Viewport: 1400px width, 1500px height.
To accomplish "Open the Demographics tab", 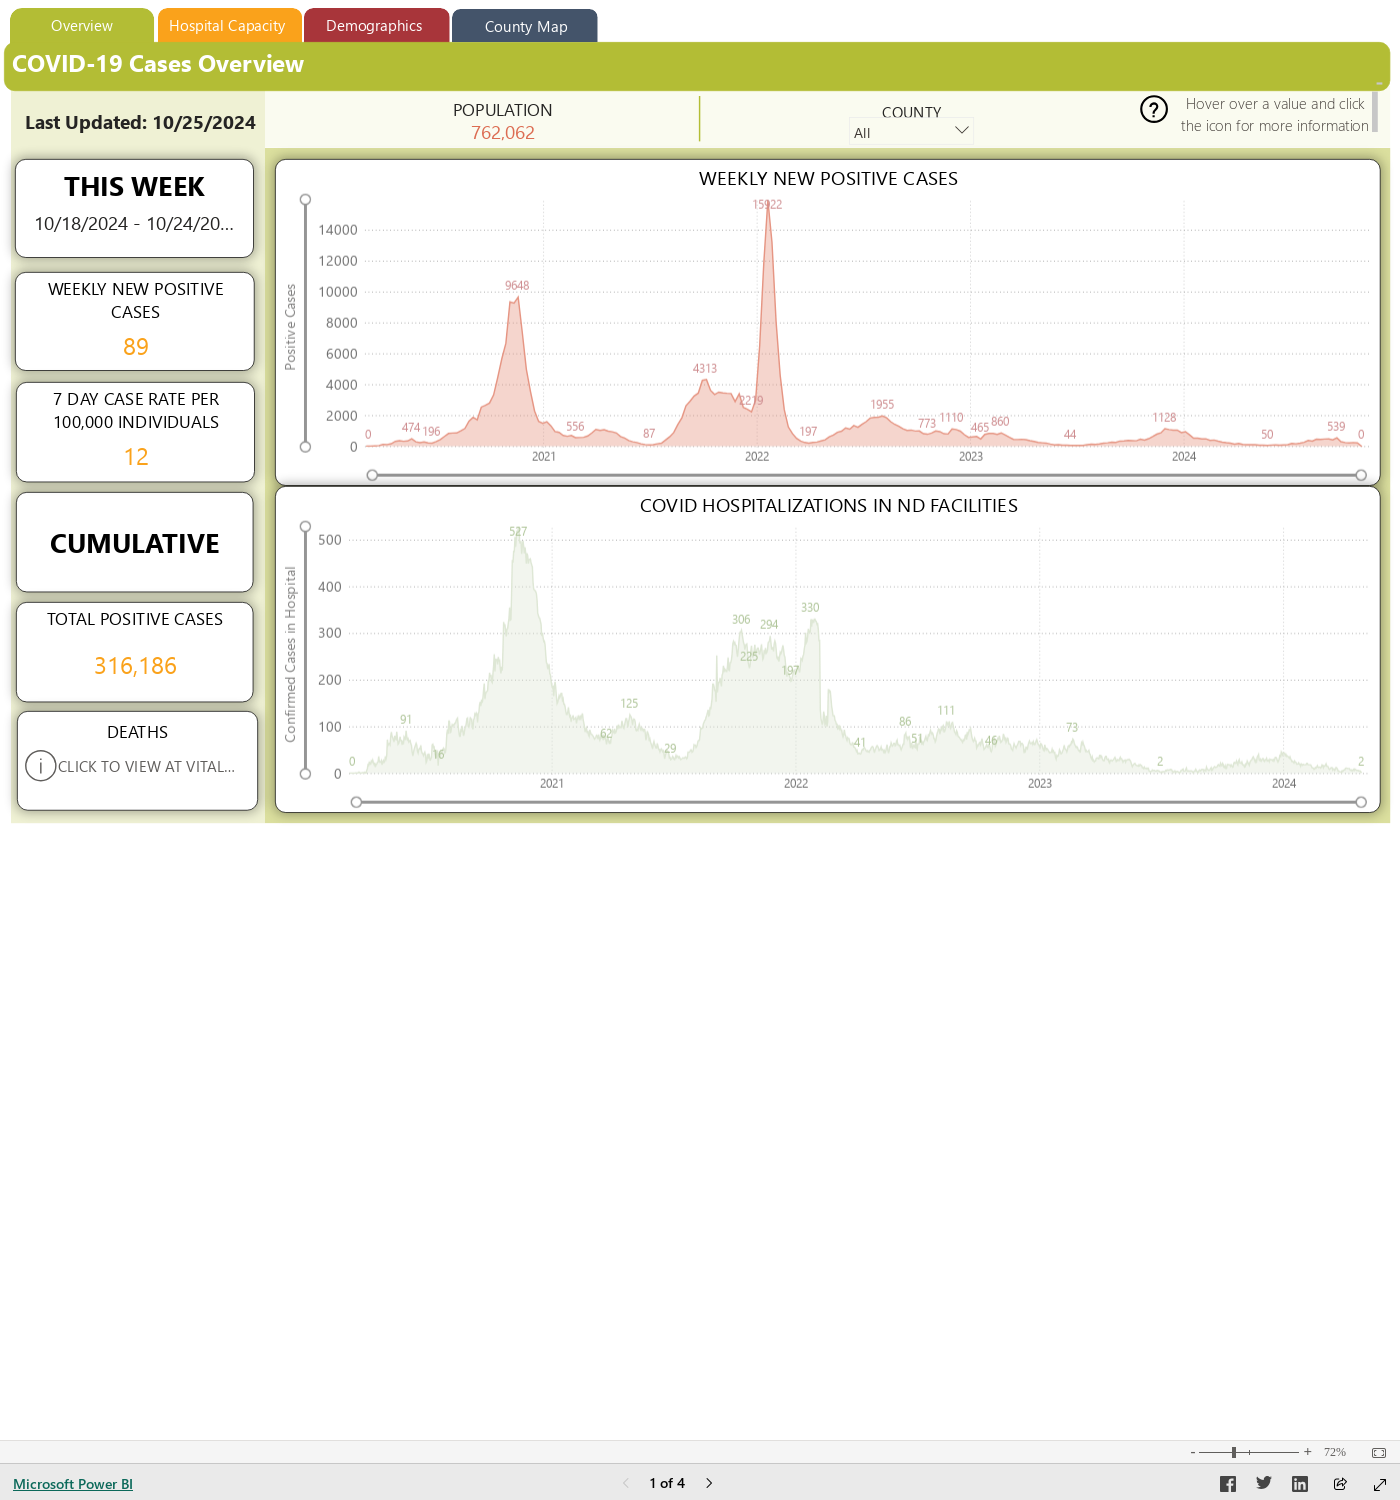I will coord(374,26).
